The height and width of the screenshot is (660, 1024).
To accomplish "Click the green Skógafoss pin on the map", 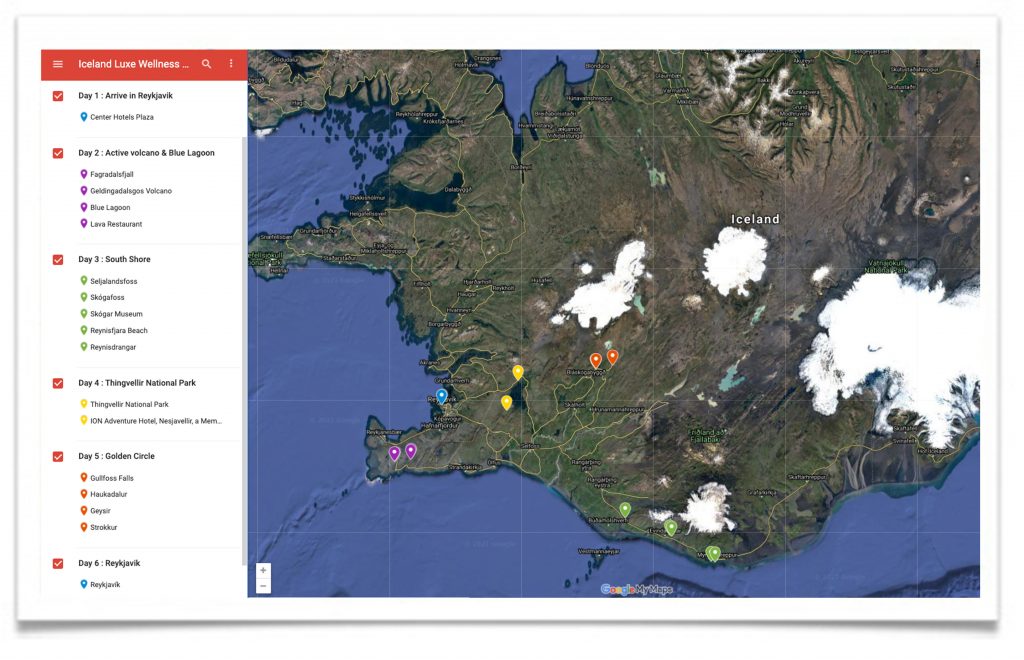I will (671, 527).
